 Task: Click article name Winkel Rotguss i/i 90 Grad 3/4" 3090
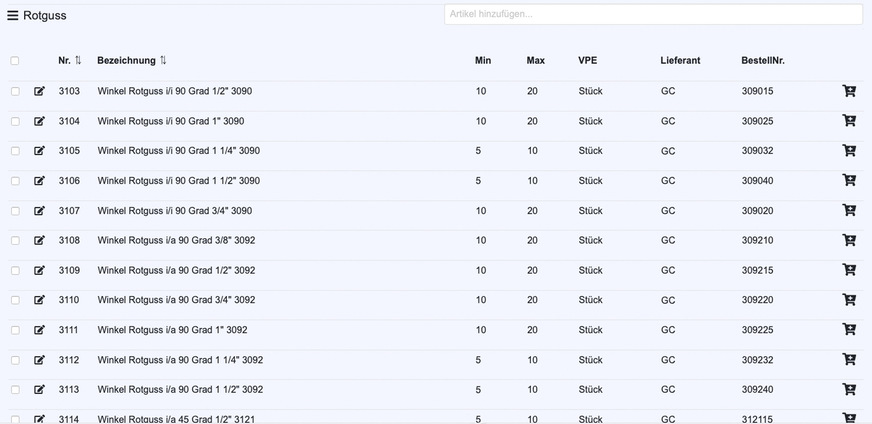tap(174, 211)
